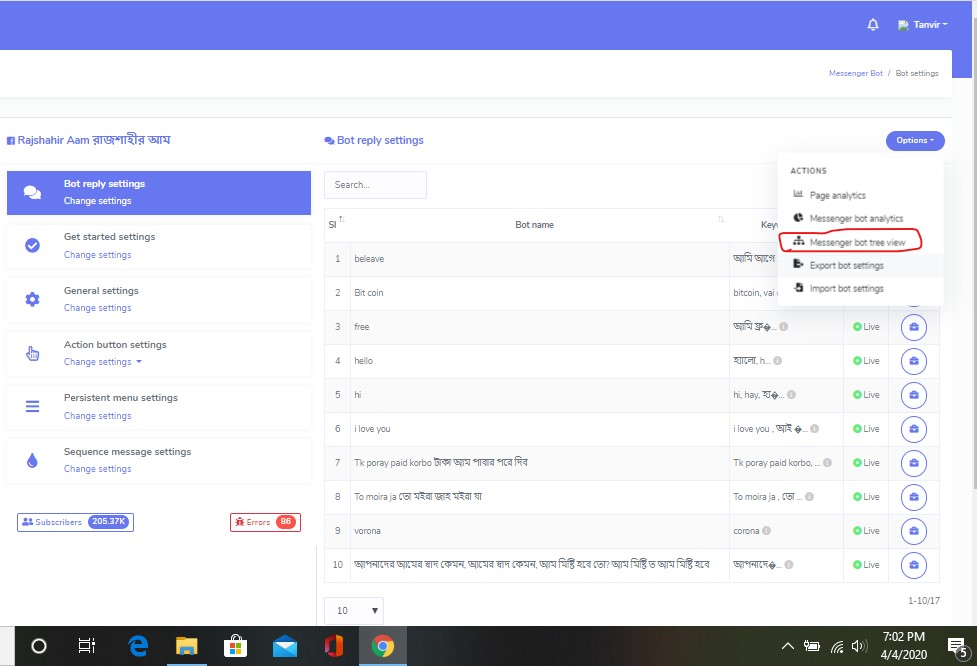Viewport: 977px width, 666px height.
Task: Open actions button for row 10
Action: (x=913, y=565)
